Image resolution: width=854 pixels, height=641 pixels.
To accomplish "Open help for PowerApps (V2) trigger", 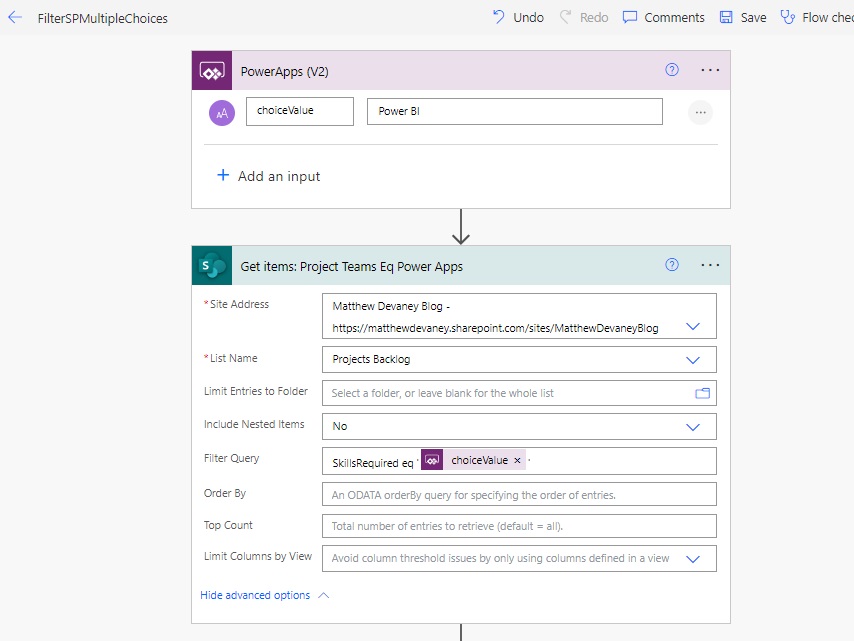I will pyautogui.click(x=672, y=70).
